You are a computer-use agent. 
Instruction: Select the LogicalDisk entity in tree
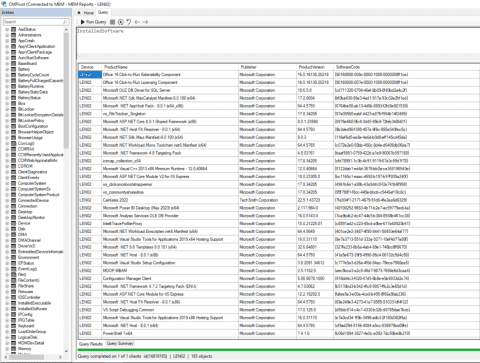tap(28, 337)
